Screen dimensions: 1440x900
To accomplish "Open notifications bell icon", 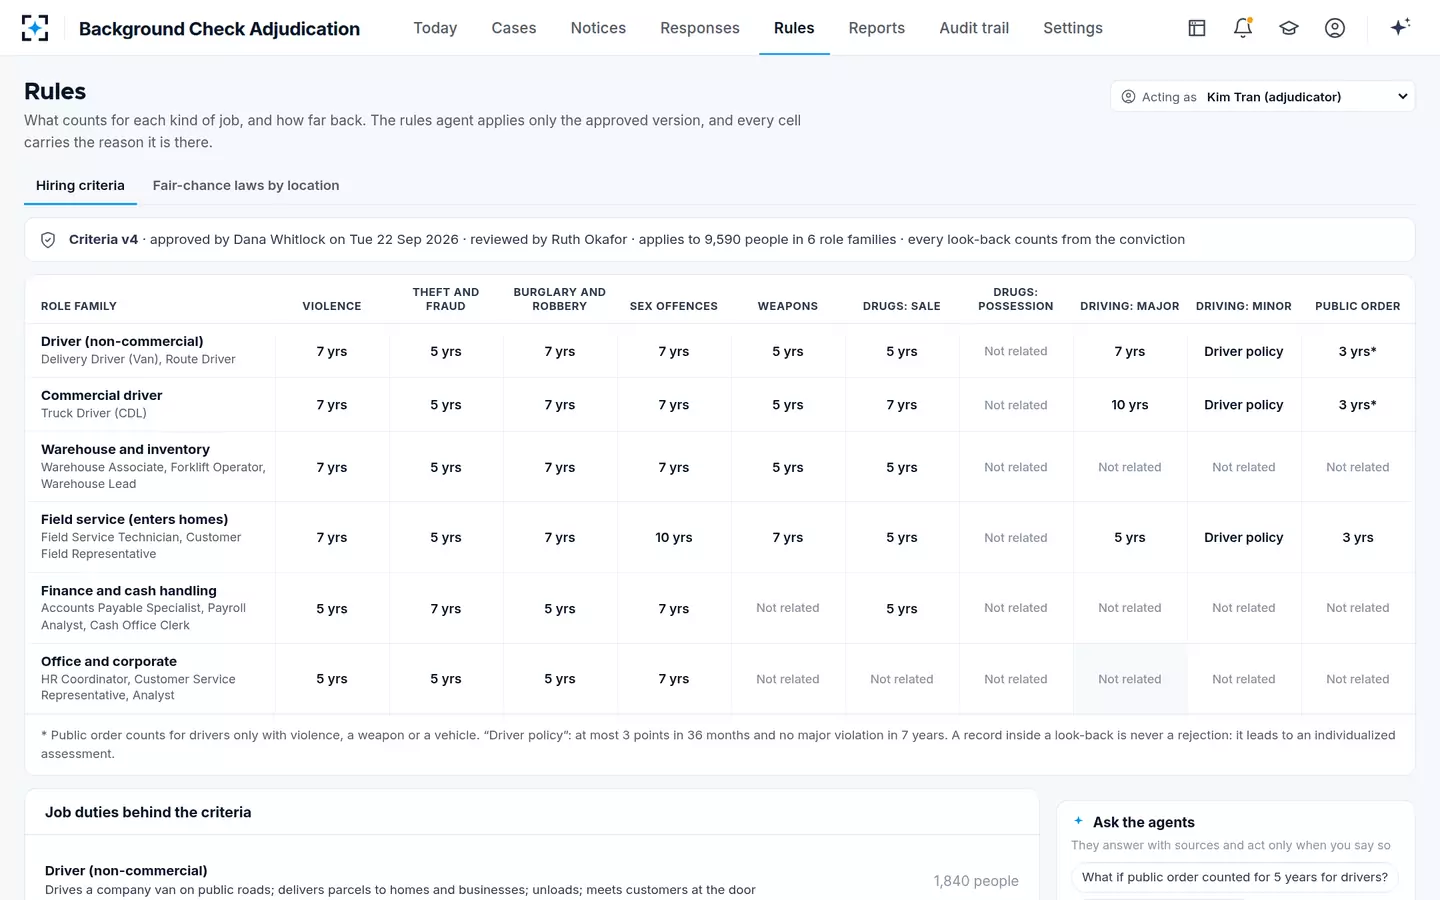I will click(x=1243, y=28).
